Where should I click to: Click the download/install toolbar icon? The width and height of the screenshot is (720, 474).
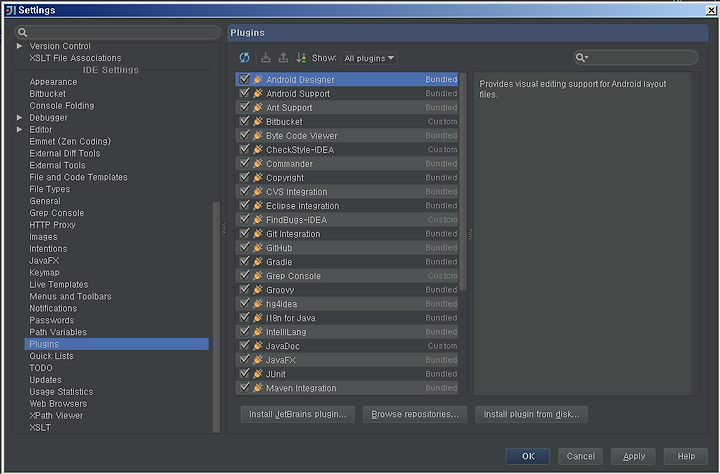click(265, 58)
